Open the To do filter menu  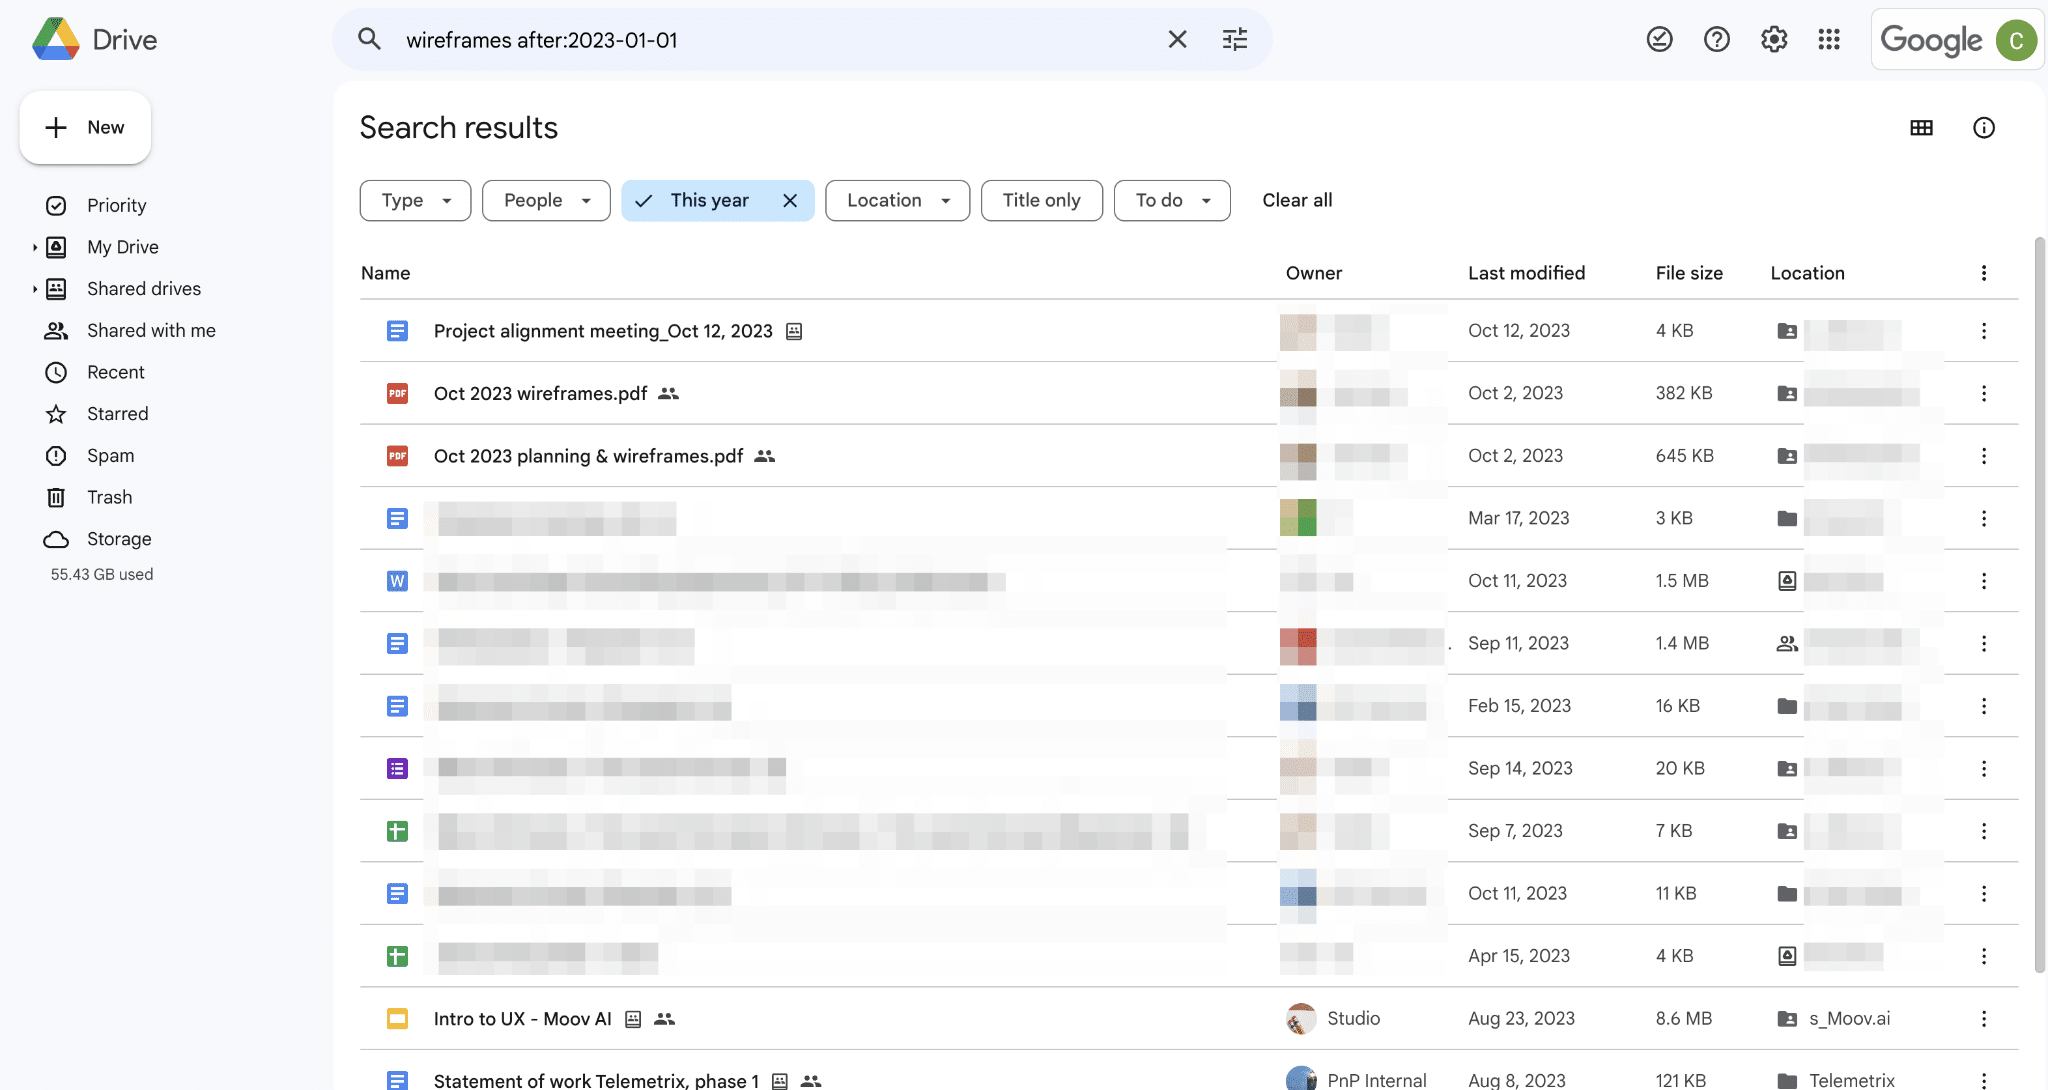click(x=1172, y=200)
